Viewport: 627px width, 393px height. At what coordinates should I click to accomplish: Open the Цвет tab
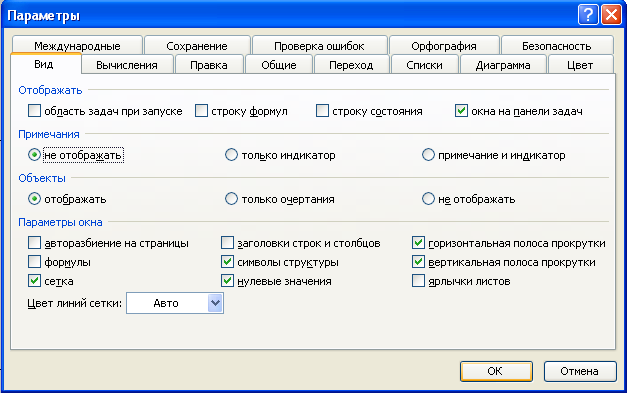pos(580,65)
